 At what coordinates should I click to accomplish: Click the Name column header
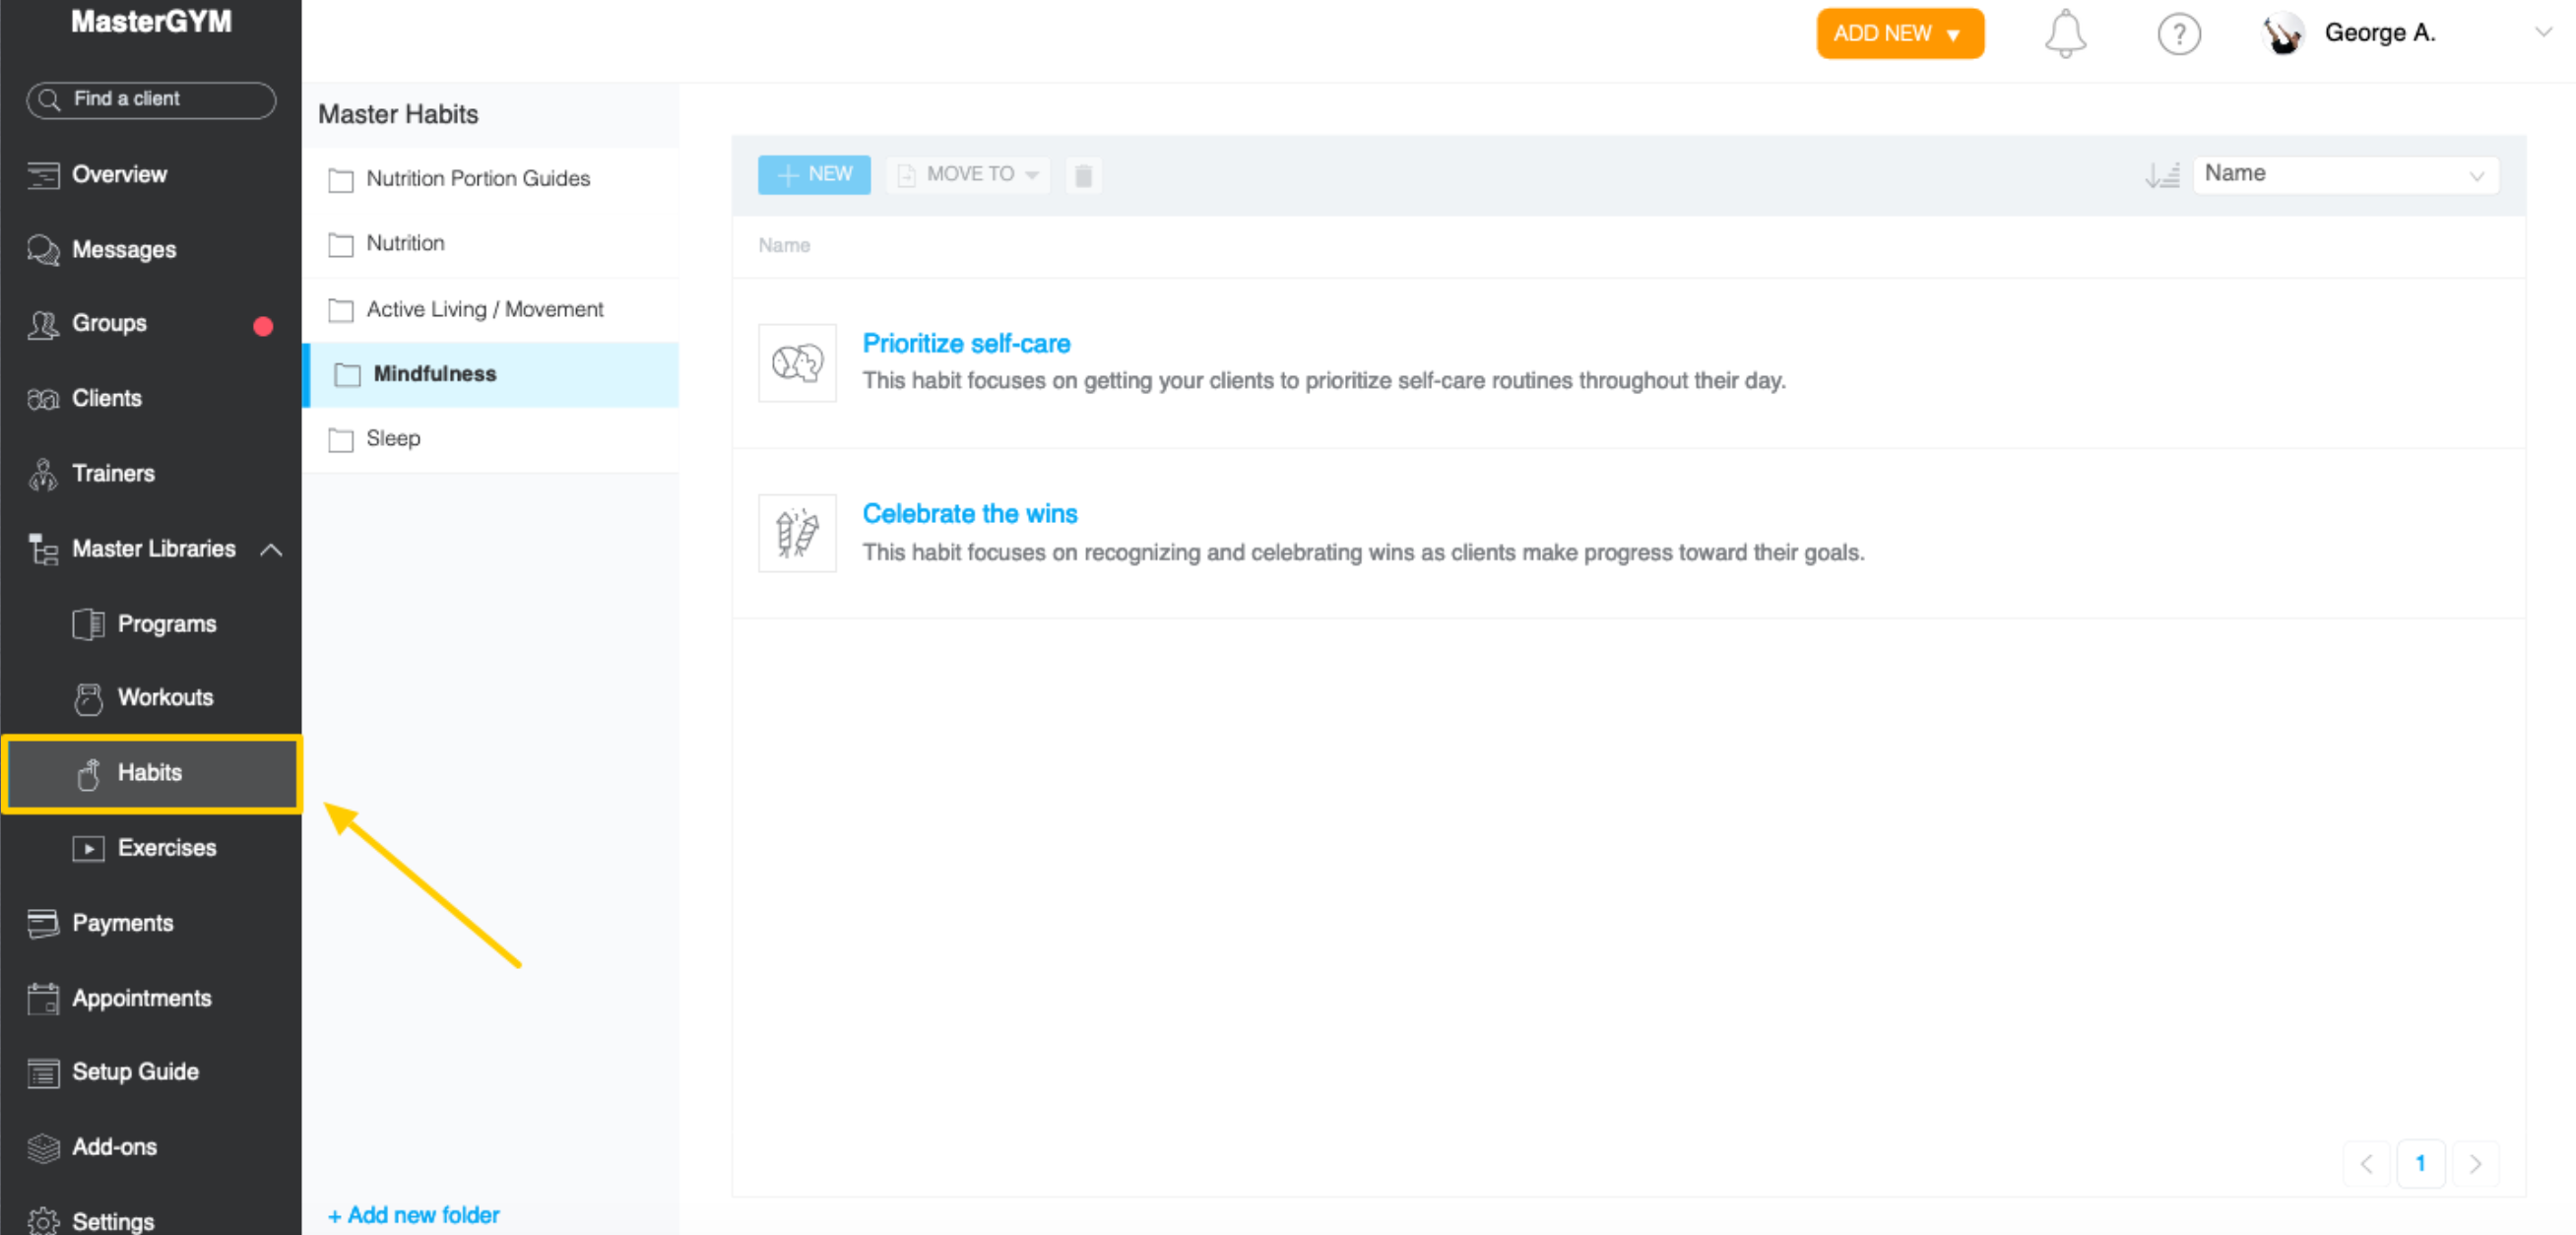click(x=784, y=246)
